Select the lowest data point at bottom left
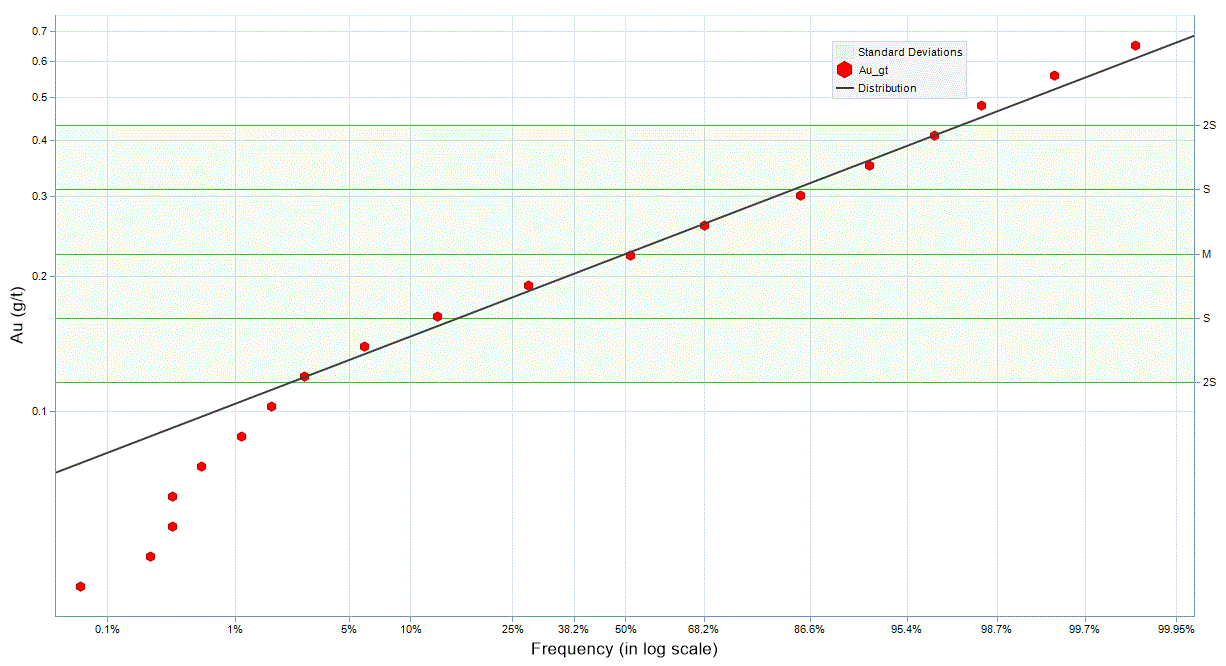The width and height of the screenshot is (1226, 666). pyautogui.click(x=80, y=587)
